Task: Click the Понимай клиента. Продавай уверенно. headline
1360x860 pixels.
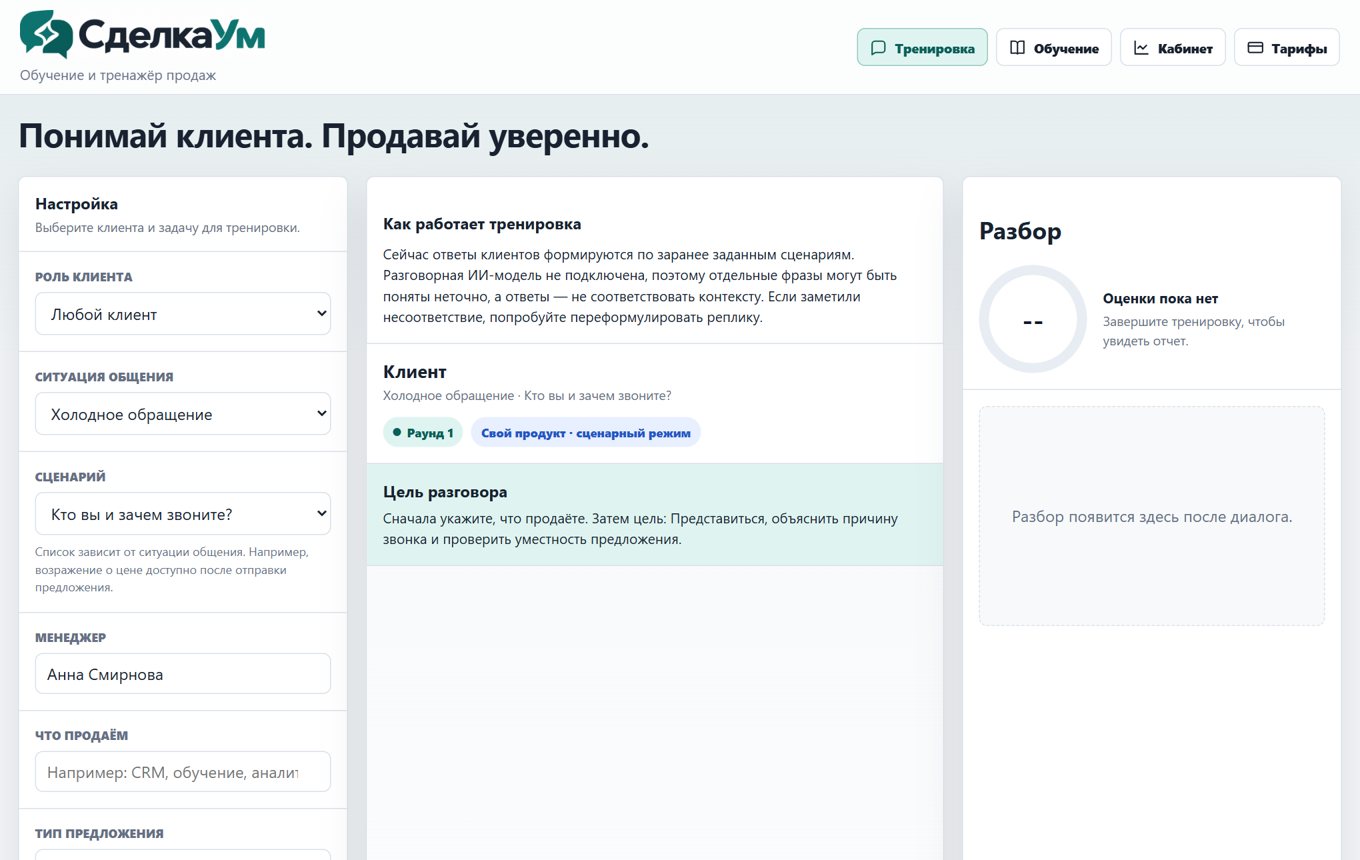Action: (334, 137)
